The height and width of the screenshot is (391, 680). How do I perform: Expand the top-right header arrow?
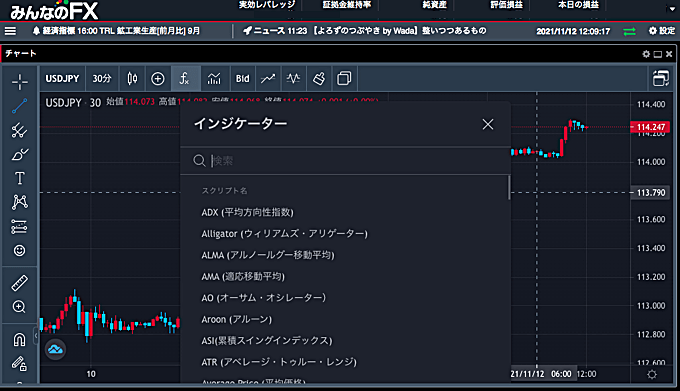671,9
